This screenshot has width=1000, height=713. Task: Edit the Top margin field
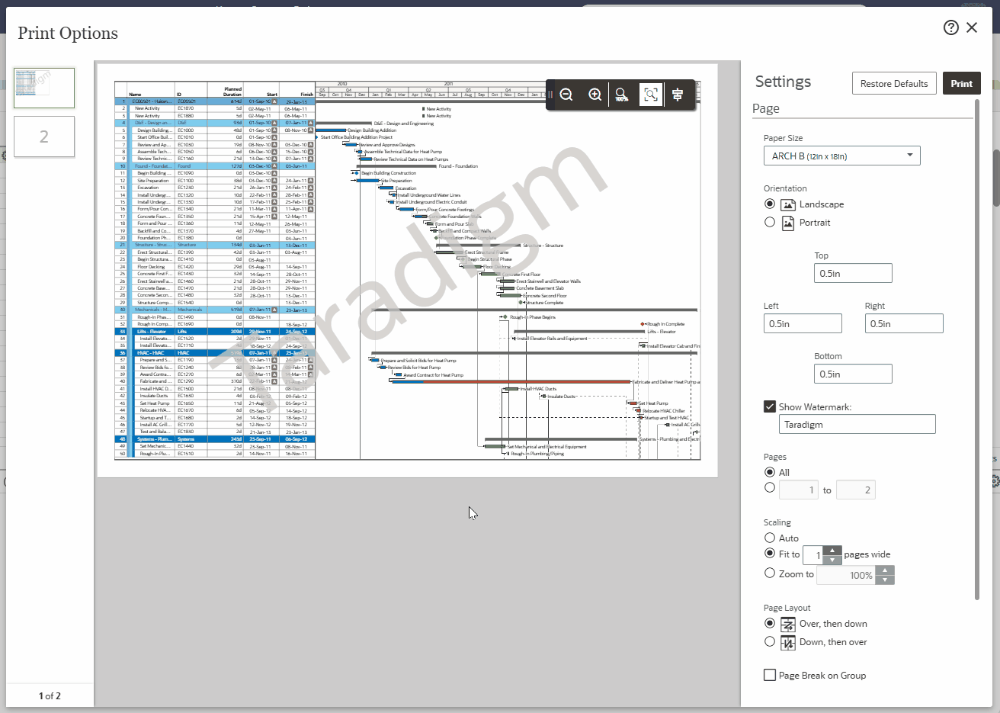(x=853, y=274)
